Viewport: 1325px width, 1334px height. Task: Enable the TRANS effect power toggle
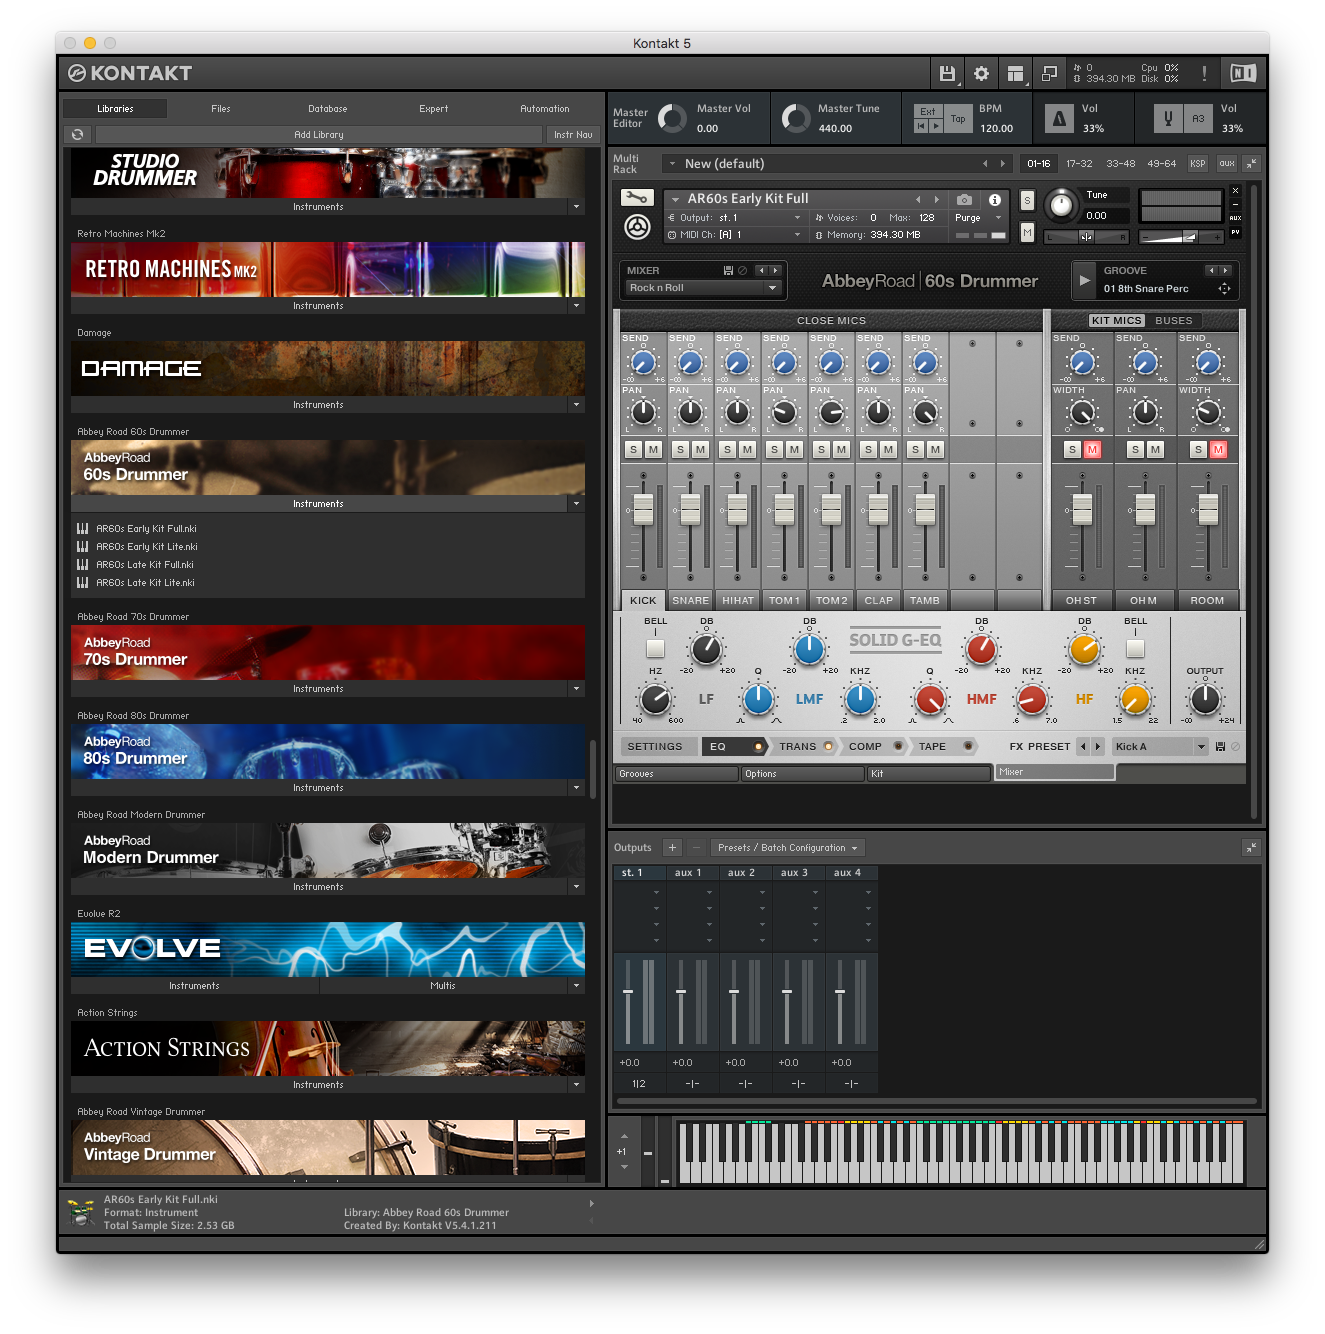[828, 746]
